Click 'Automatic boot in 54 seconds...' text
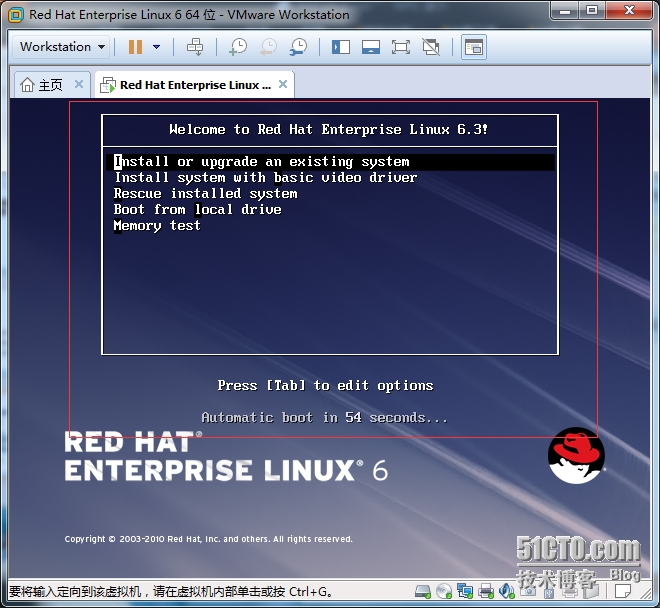660x608 pixels. [x=325, y=417]
